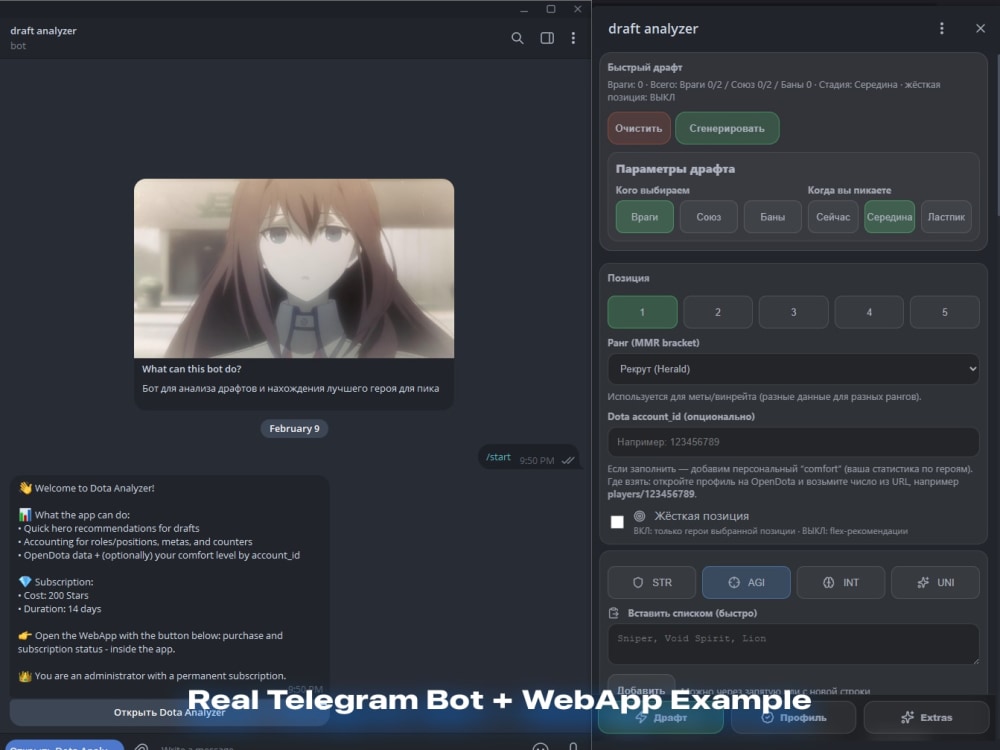Click the Открыть Dota Analyzer inline button

pyautogui.click(x=170, y=712)
